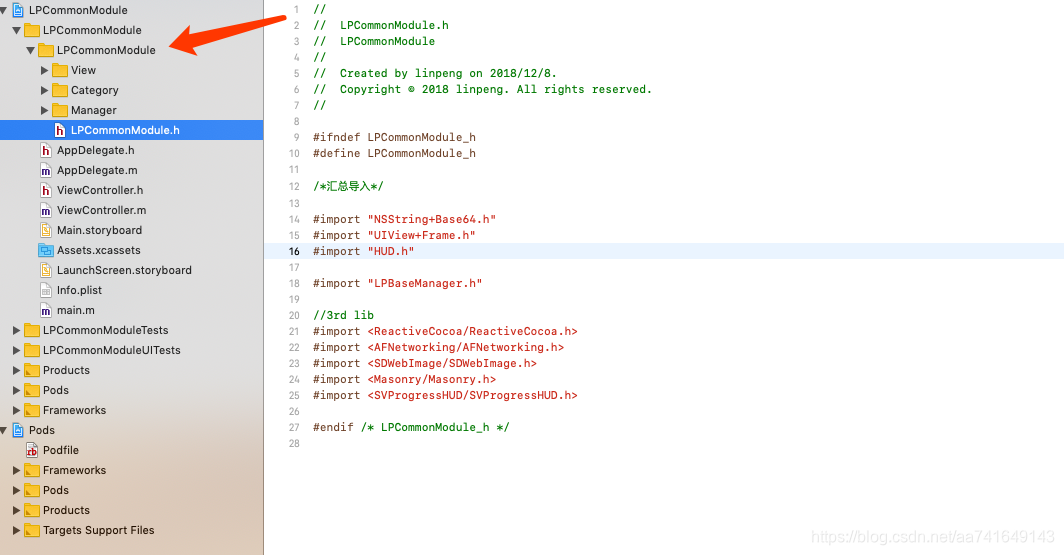Expand the LPCommonModuleTests group
Image resolution: width=1064 pixels, height=555 pixels.
click(x=16, y=330)
